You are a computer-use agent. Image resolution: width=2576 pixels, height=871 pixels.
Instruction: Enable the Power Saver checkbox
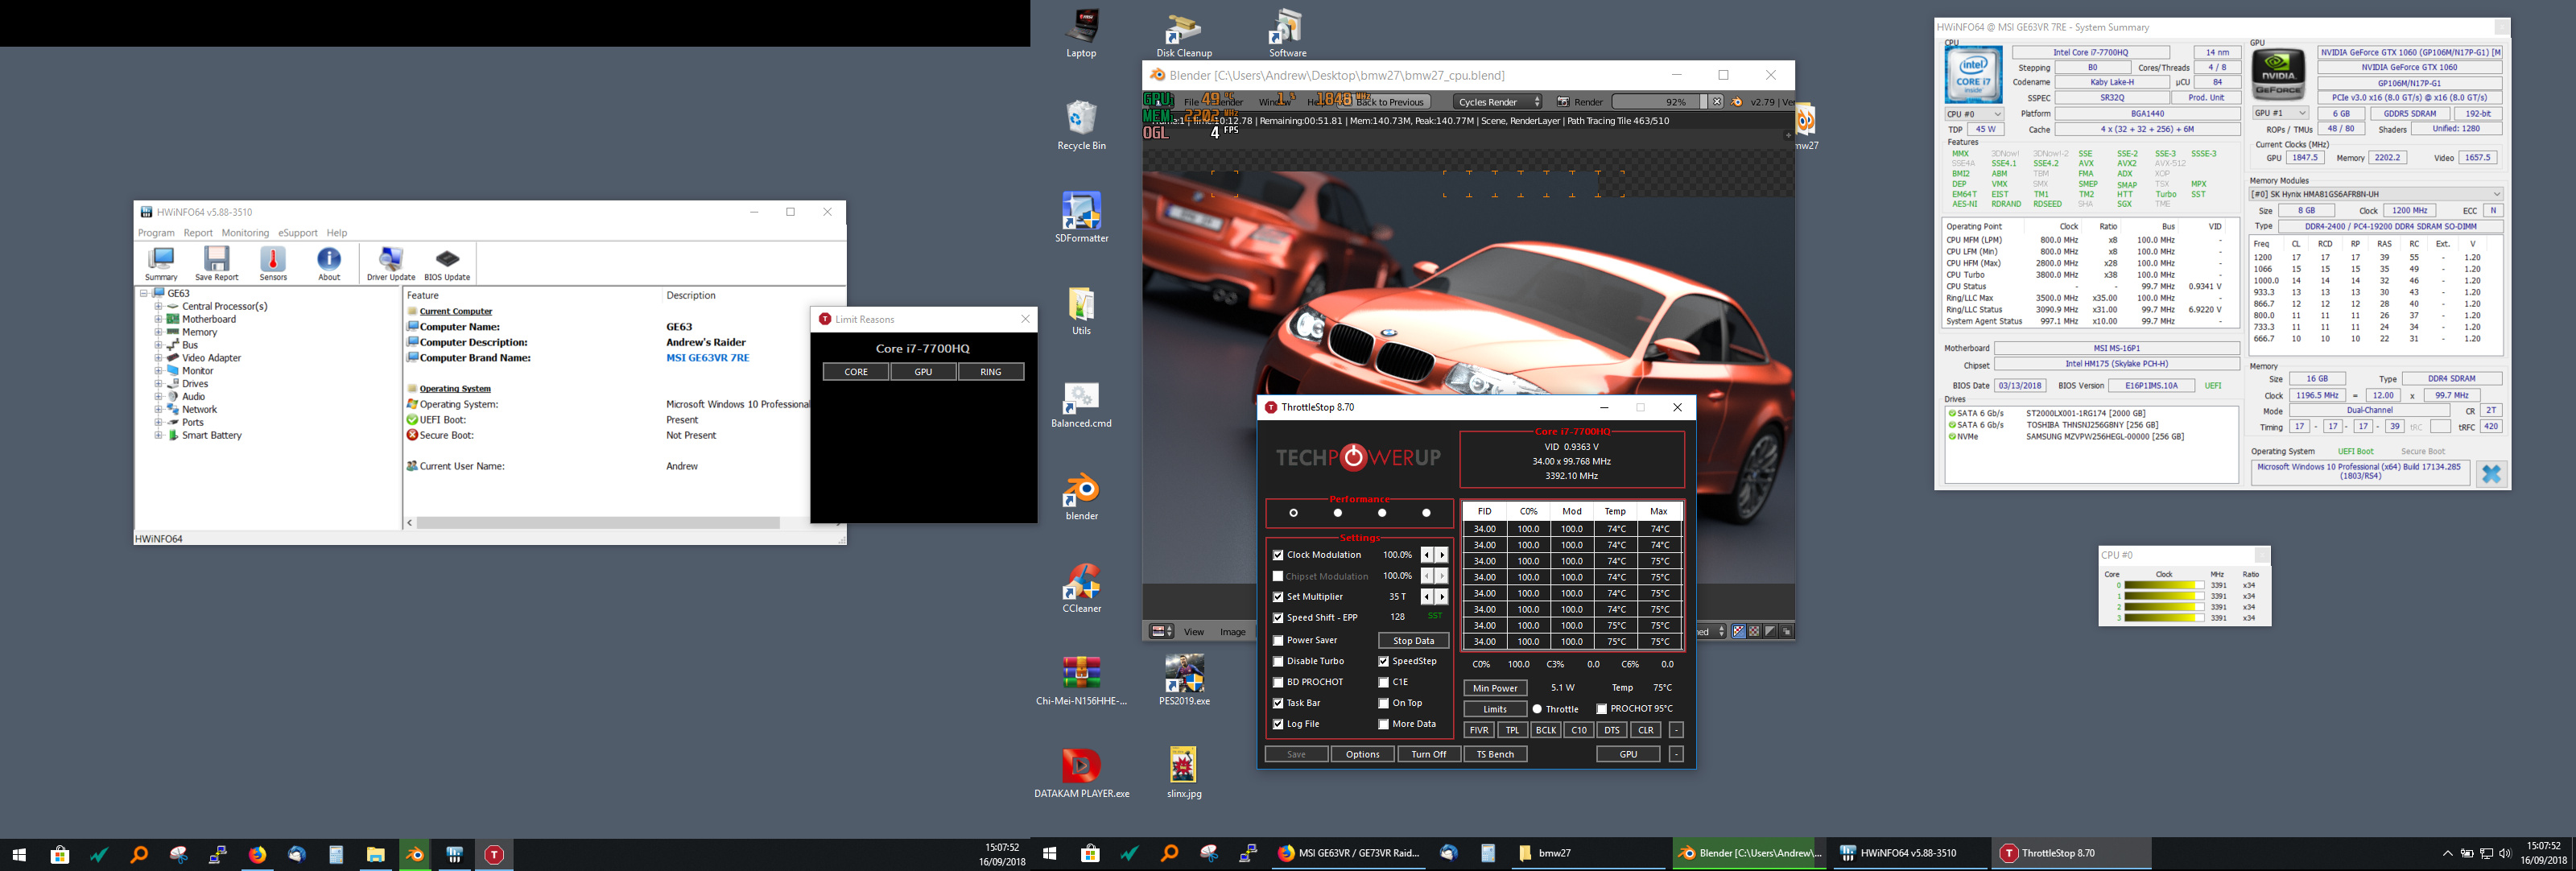point(1278,641)
